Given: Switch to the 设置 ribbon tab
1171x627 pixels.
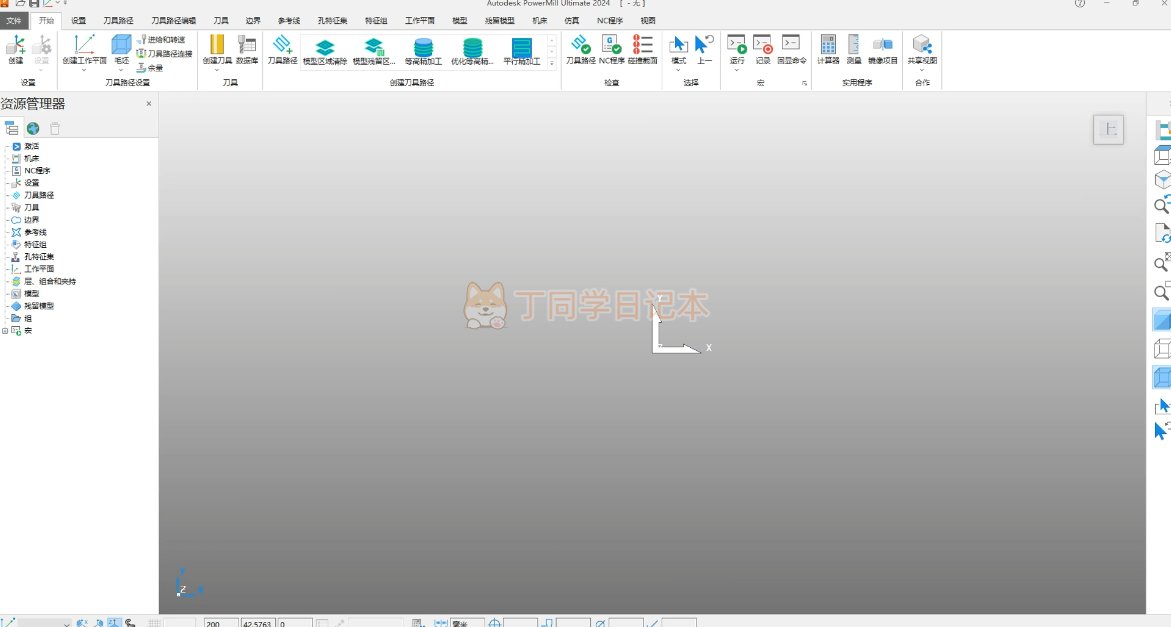Looking at the screenshot, I should [78, 21].
